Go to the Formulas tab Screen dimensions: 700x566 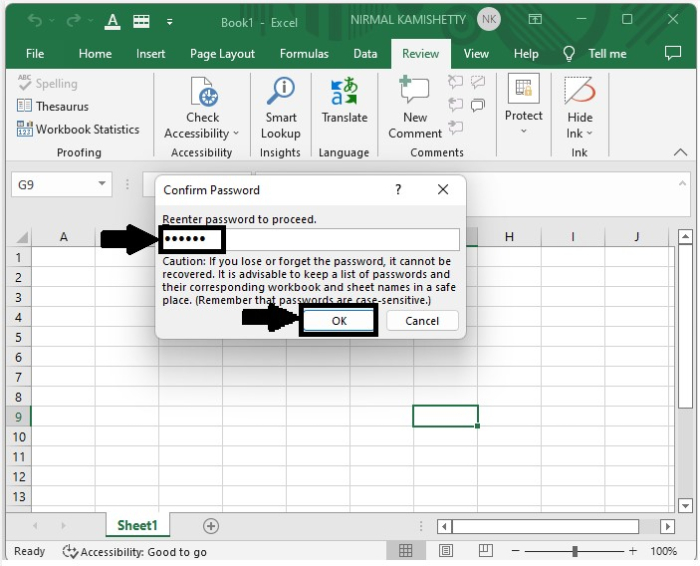[x=304, y=54]
